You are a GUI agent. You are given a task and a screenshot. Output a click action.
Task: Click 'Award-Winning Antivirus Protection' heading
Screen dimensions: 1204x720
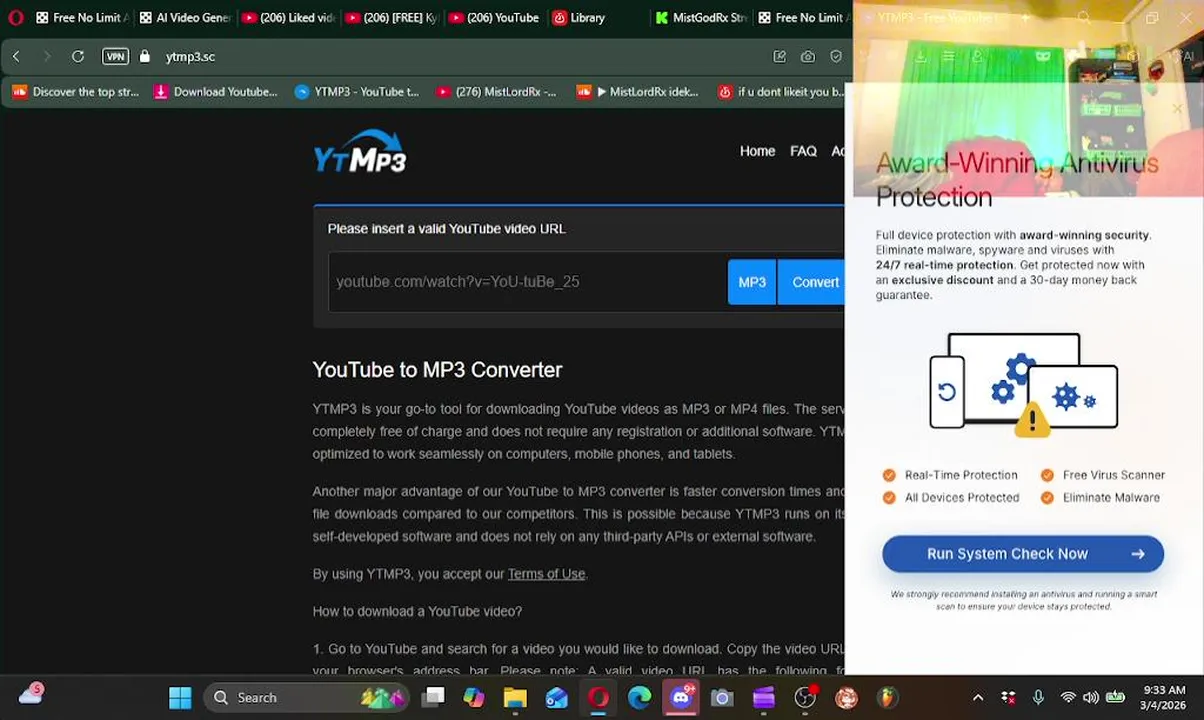tap(1017, 180)
